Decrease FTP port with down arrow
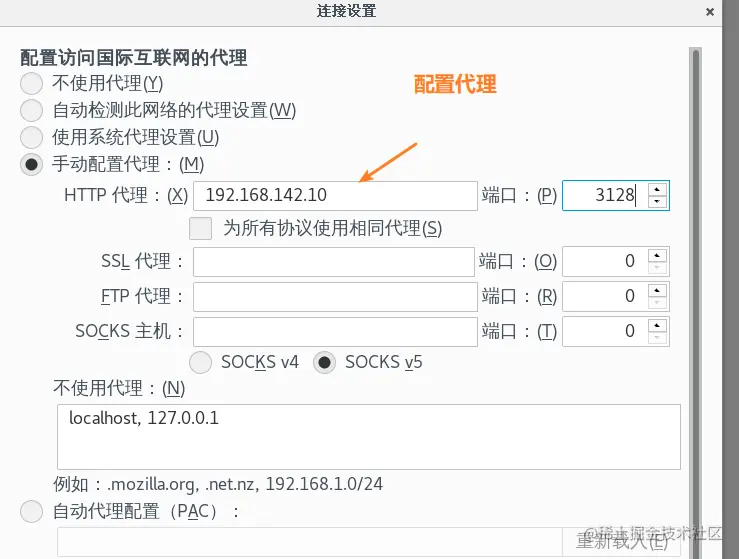 click(x=657, y=303)
